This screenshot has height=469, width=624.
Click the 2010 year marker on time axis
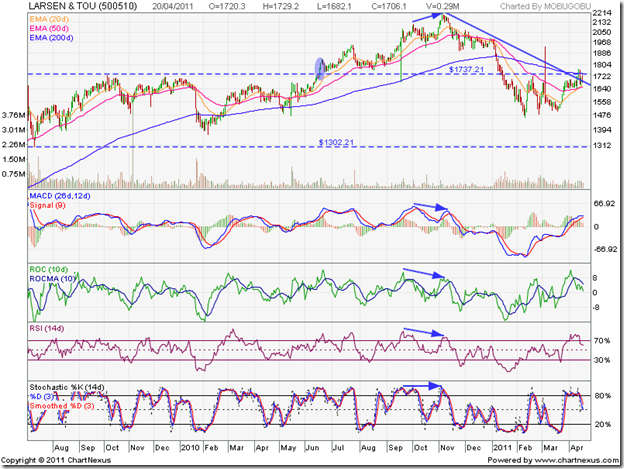pyautogui.click(x=190, y=448)
